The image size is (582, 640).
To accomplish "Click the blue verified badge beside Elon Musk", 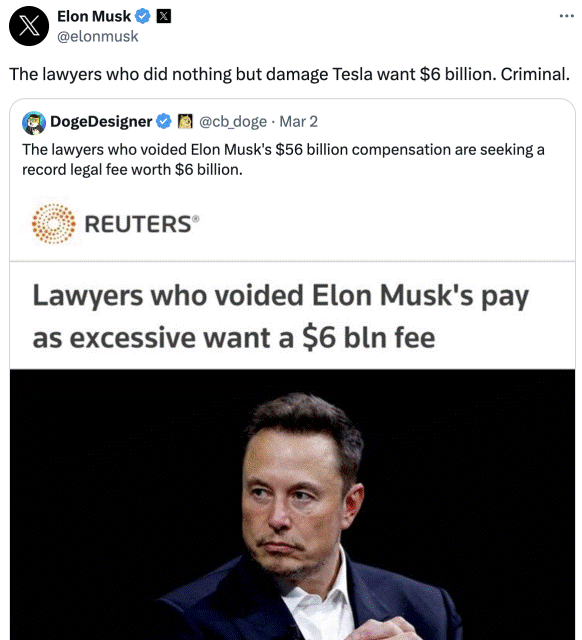I will point(143,16).
